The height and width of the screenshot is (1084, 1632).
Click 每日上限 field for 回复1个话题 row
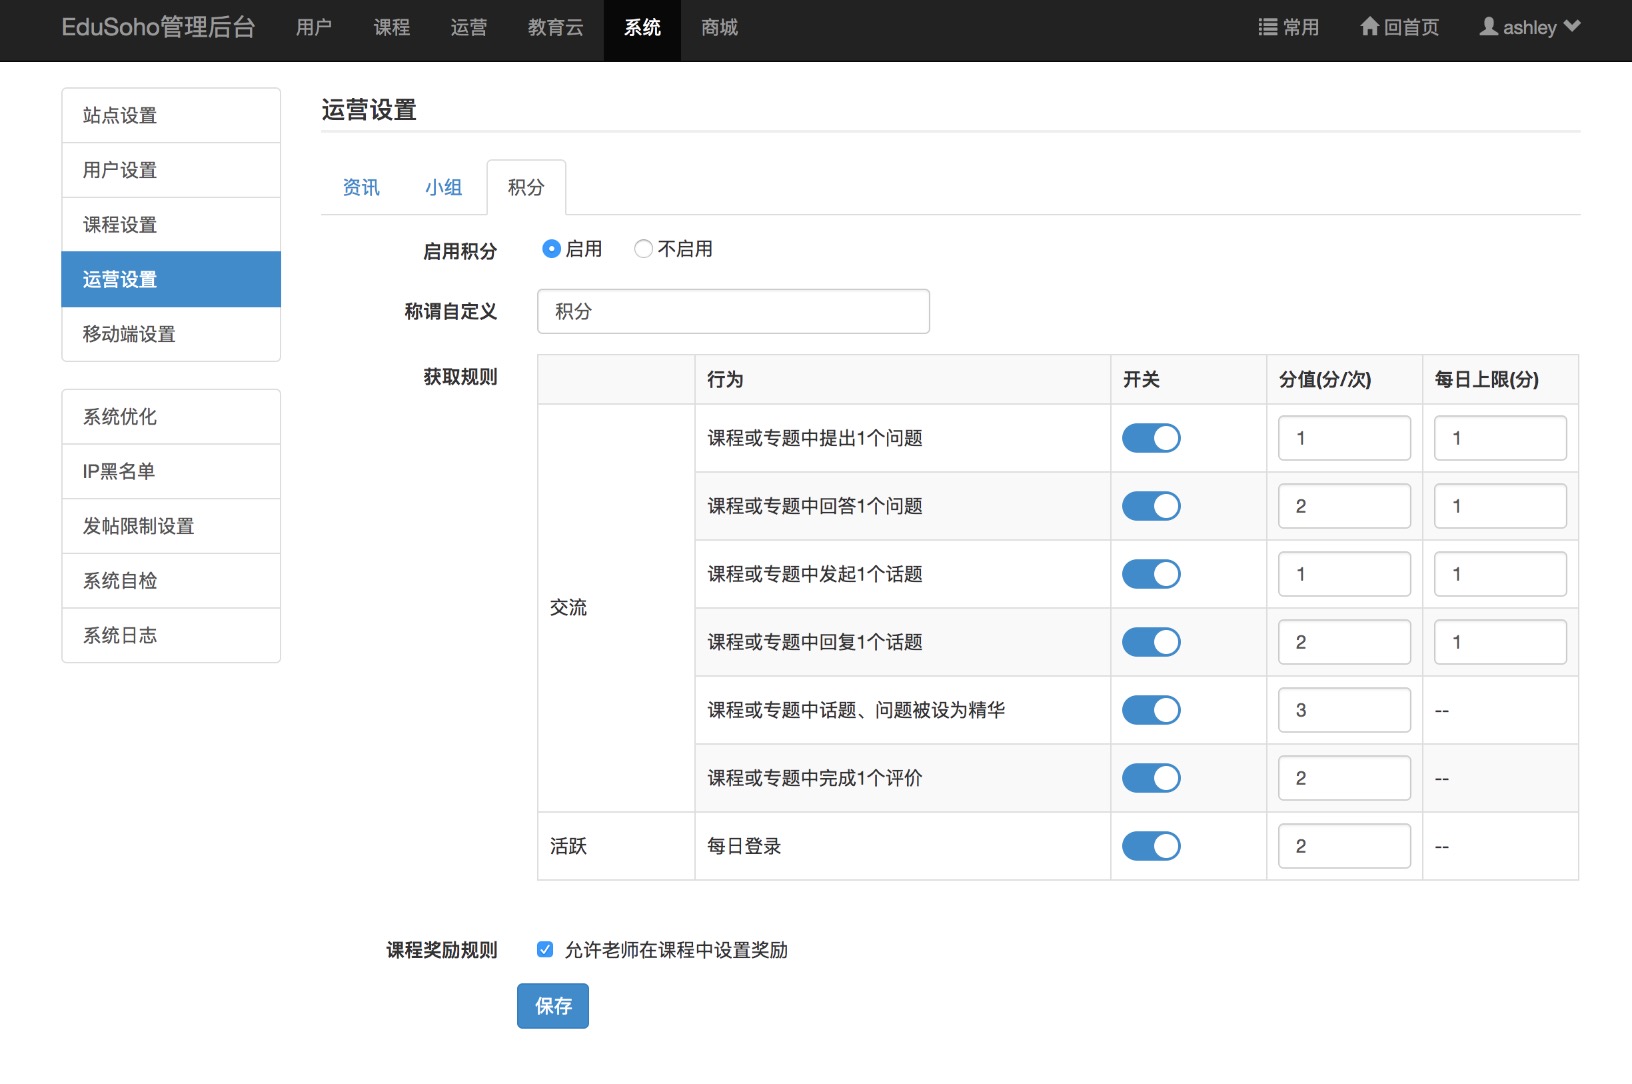tap(1500, 642)
